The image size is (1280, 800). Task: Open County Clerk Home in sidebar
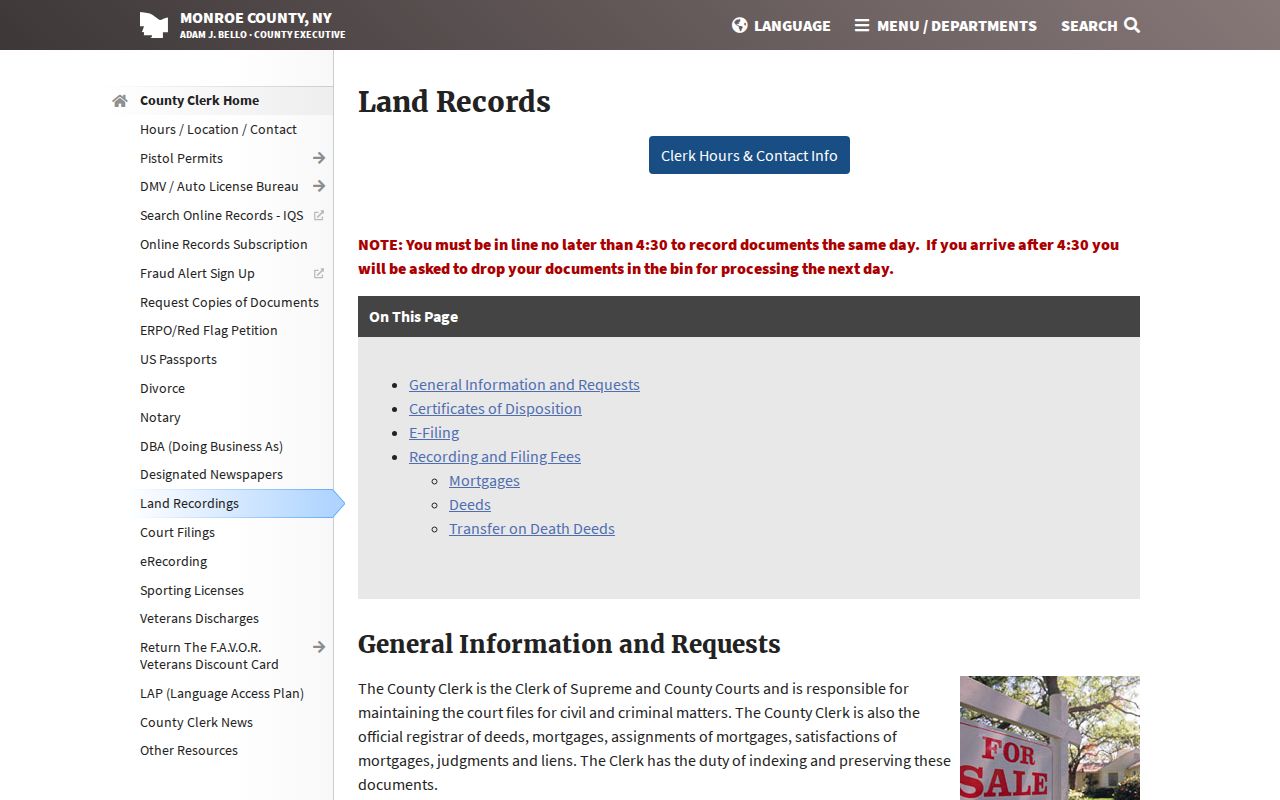click(x=199, y=100)
